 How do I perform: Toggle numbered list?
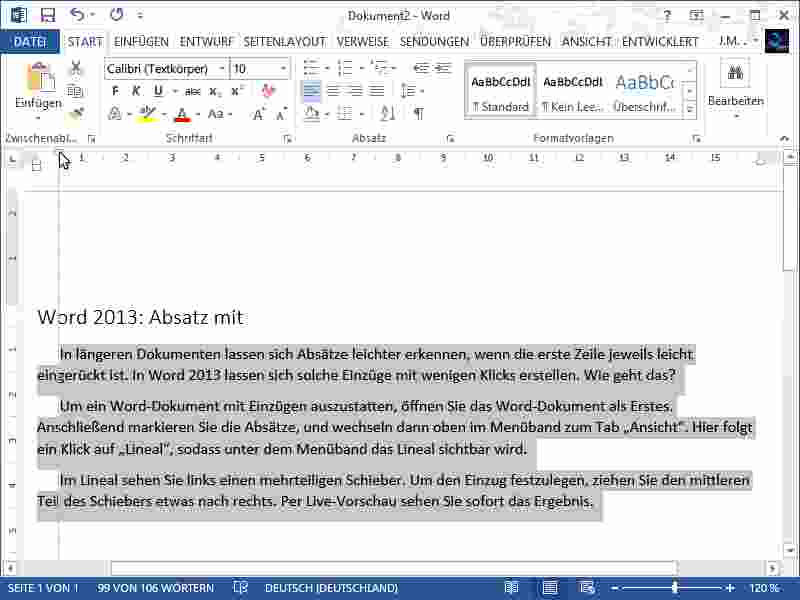(345, 67)
